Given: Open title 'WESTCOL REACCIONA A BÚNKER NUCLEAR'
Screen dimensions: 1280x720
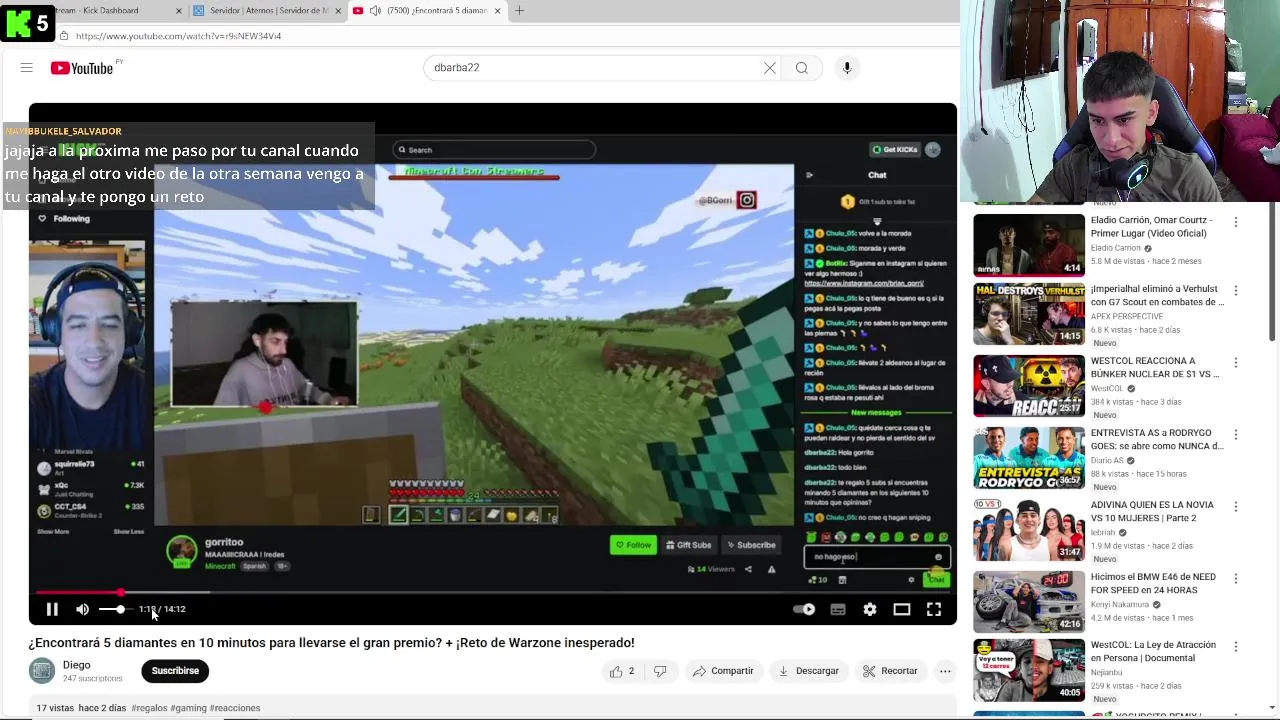Looking at the screenshot, I should point(1155,368).
